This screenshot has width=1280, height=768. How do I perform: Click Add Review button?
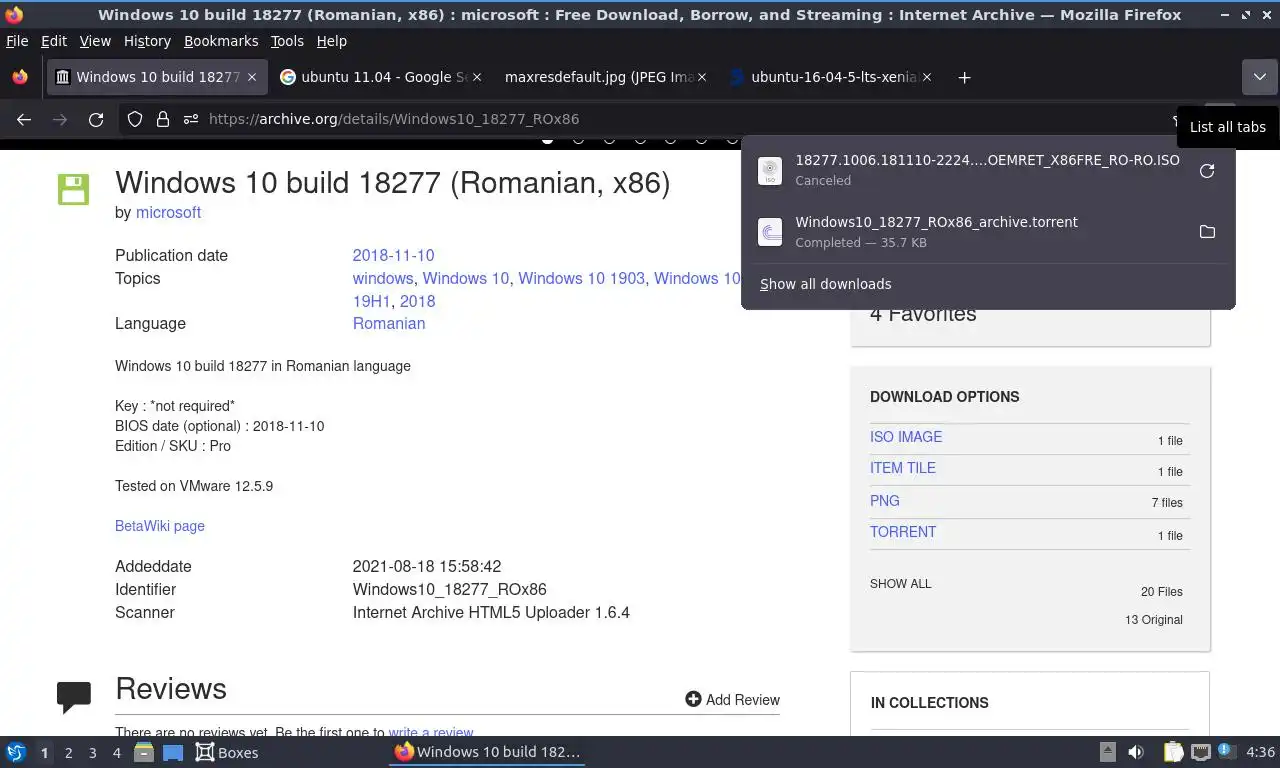point(733,700)
